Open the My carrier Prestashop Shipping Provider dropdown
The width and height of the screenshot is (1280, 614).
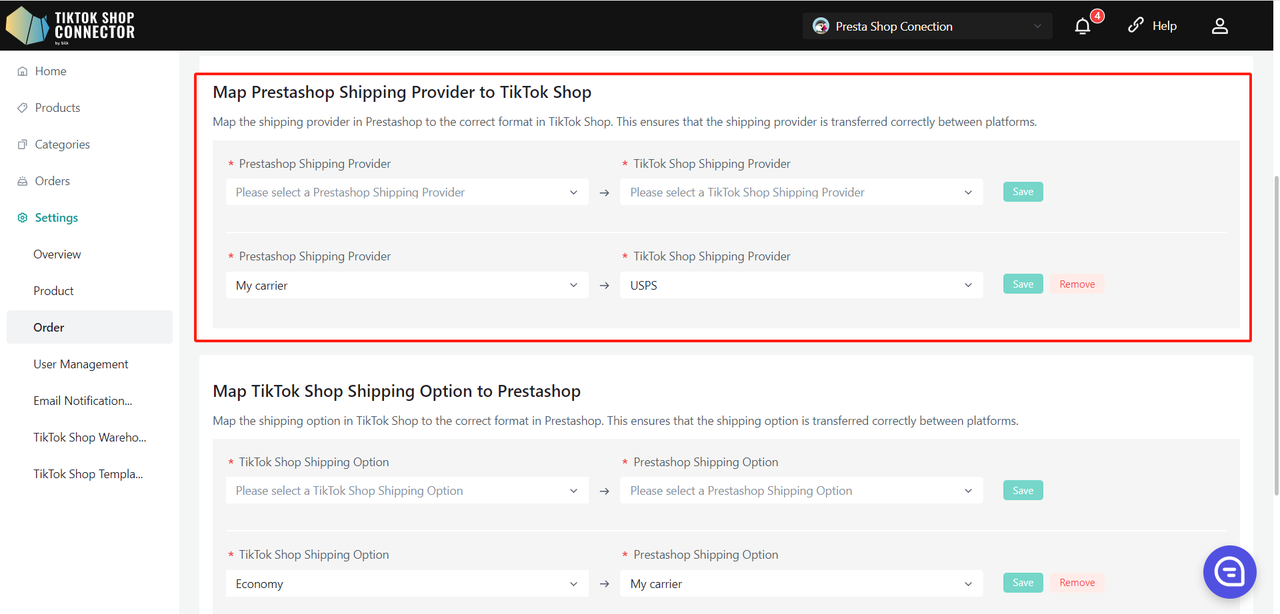(407, 285)
